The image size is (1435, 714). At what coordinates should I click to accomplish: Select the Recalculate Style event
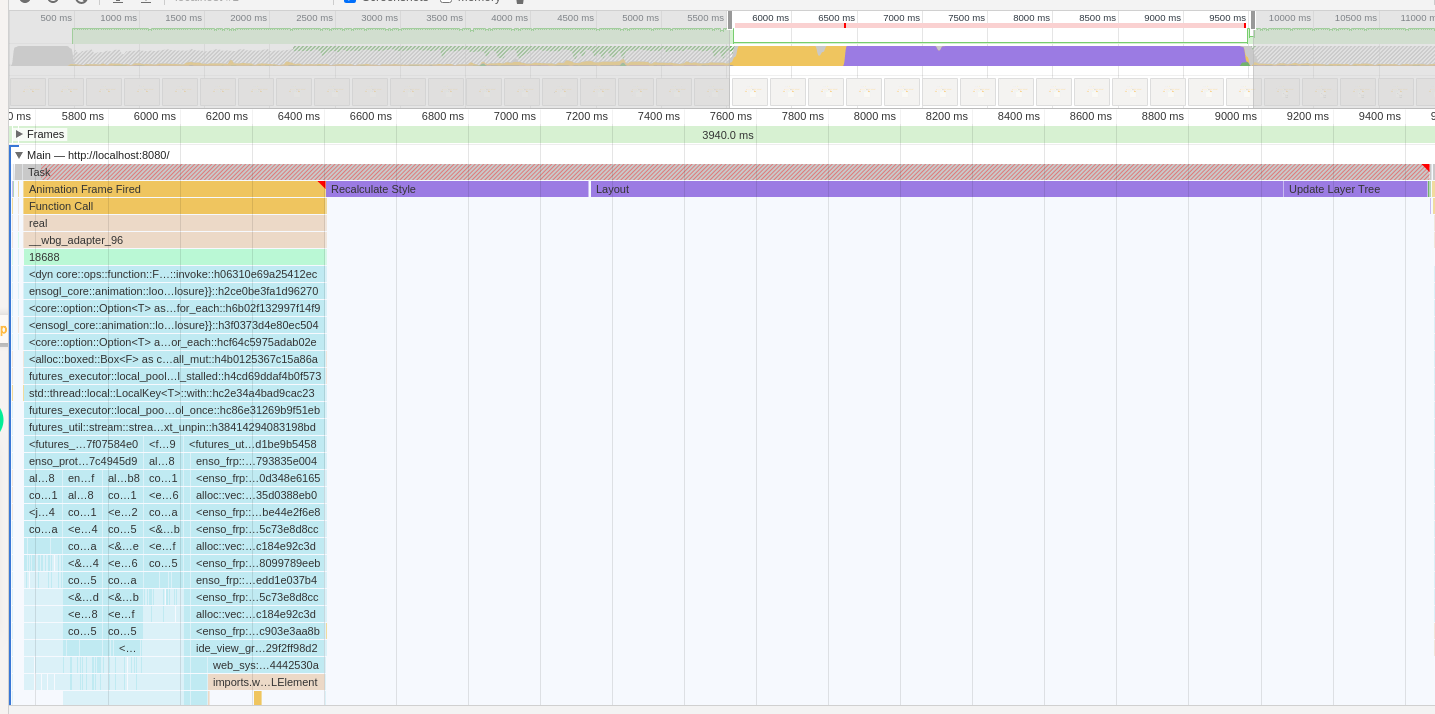click(457, 189)
